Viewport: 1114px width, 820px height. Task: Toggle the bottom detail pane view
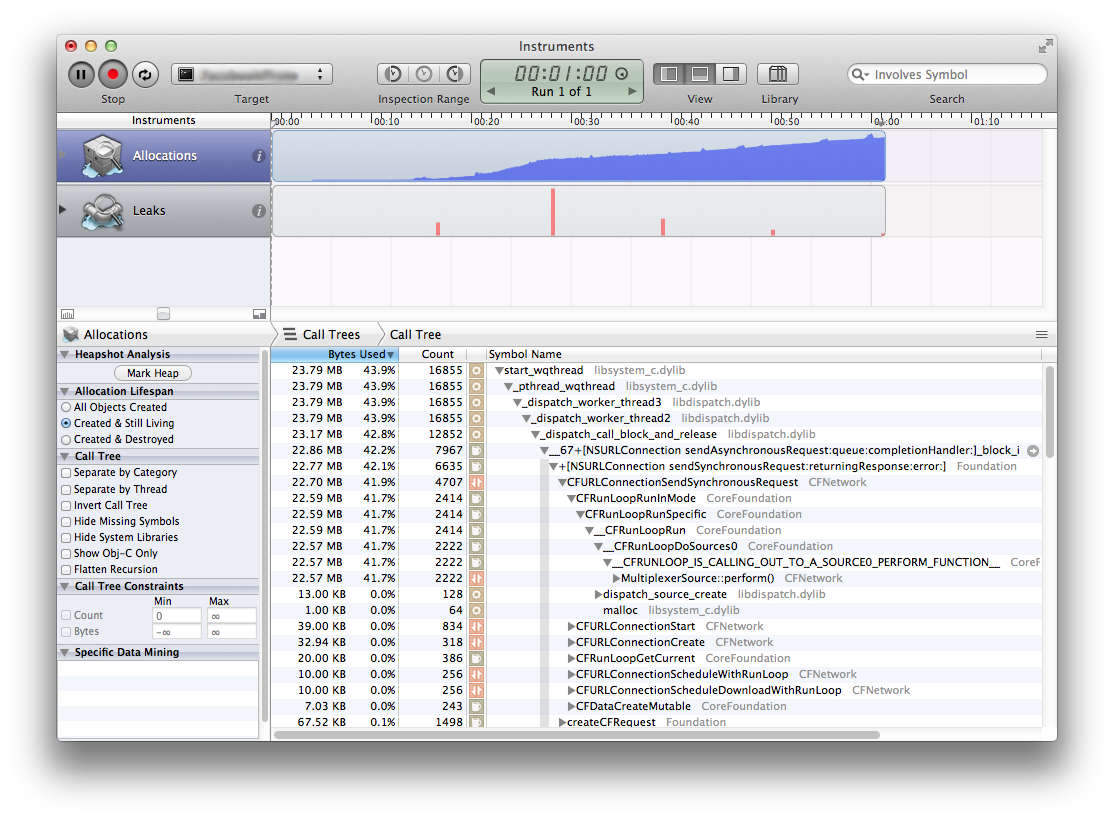click(x=700, y=74)
